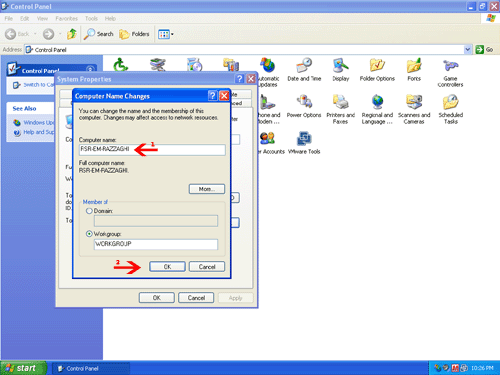Image resolution: width=500 pixels, height=375 pixels.
Task: Open the Scanners and Cameras icon
Action: [x=414, y=109]
